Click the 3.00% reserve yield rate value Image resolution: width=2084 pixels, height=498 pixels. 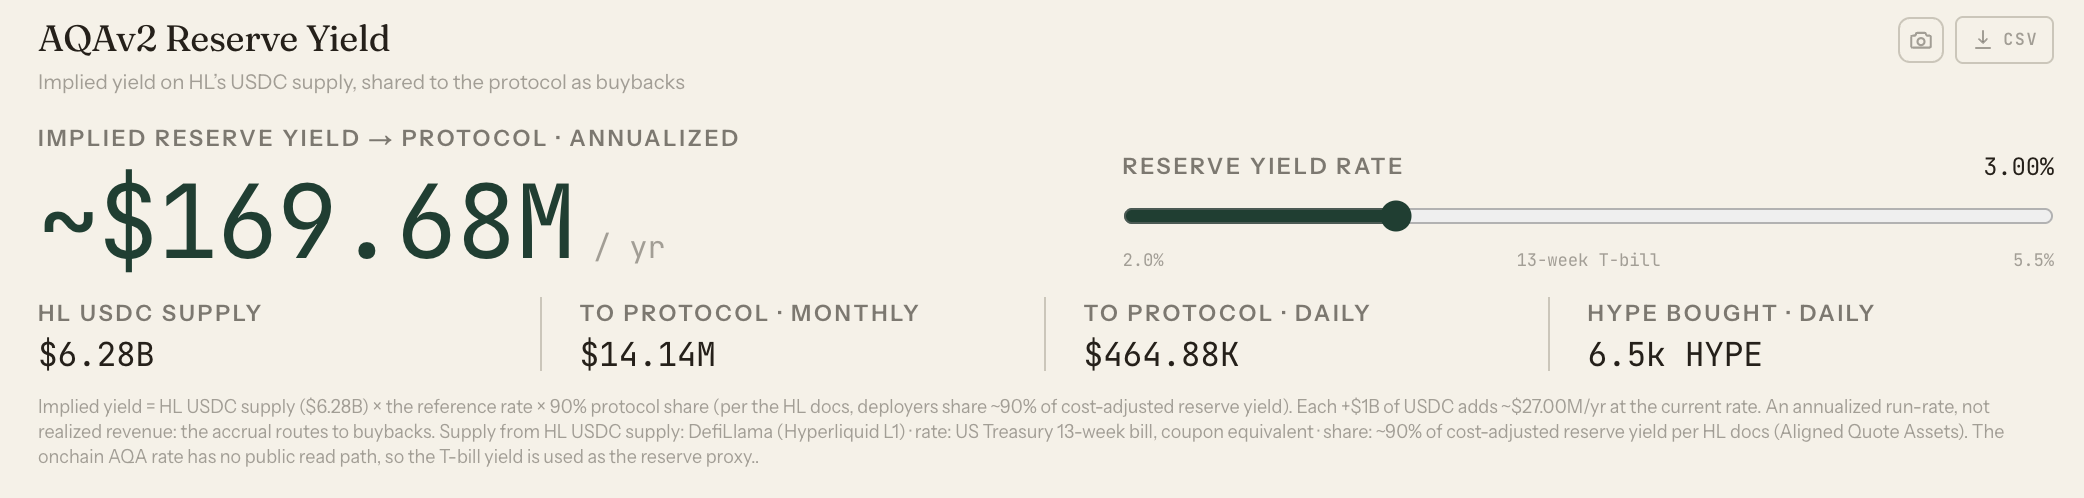point(2018,167)
